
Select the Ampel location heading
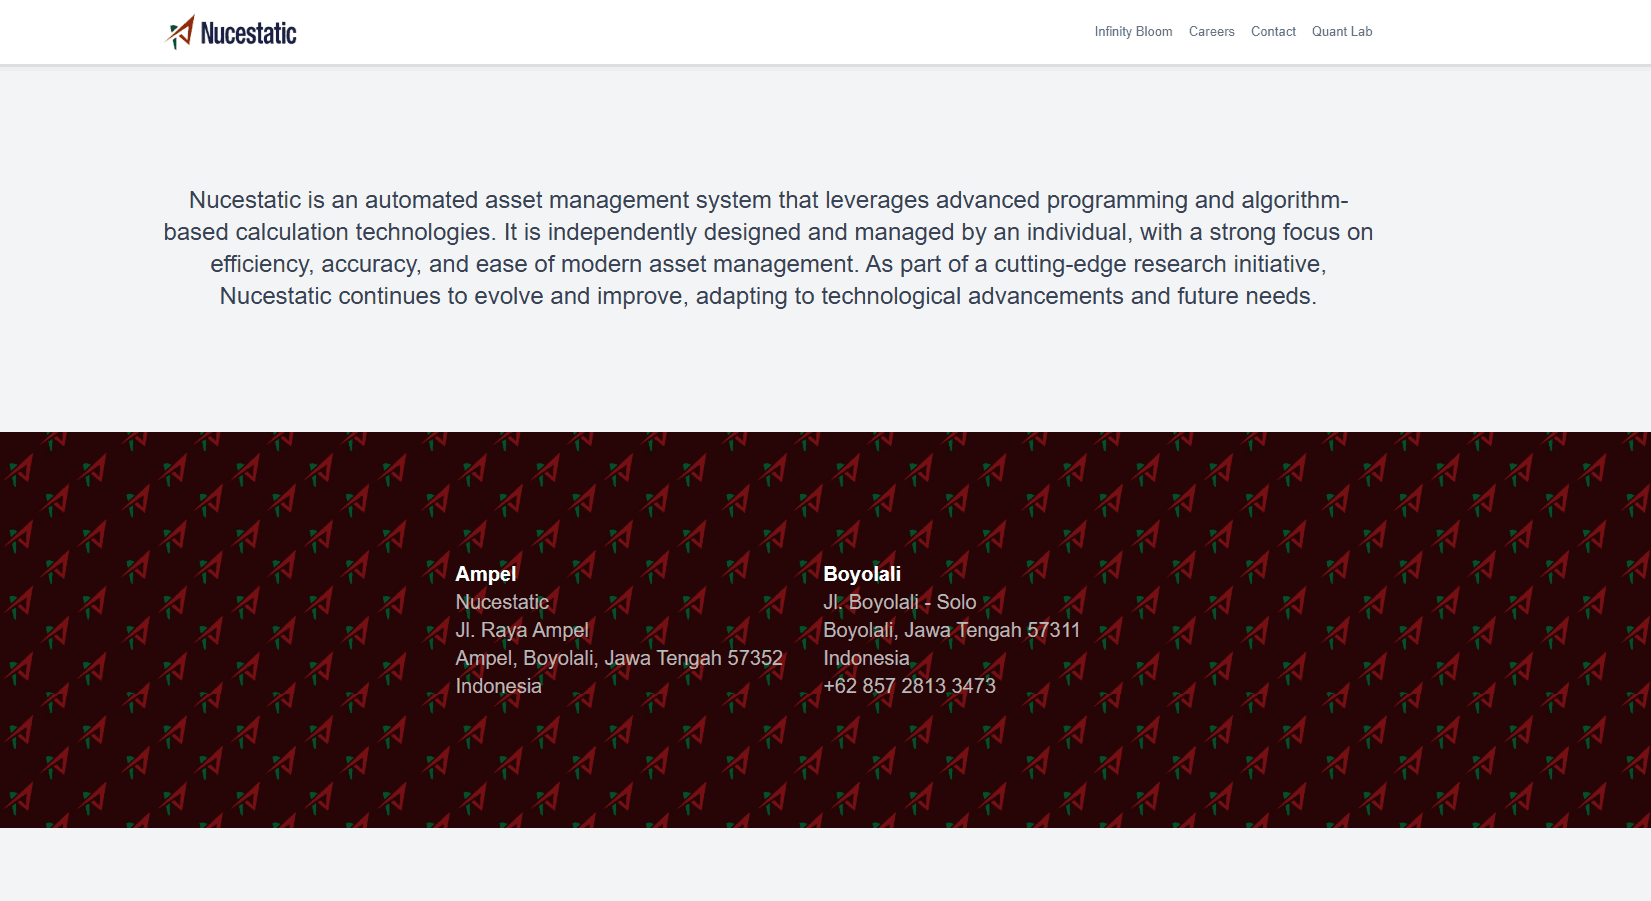click(x=486, y=574)
